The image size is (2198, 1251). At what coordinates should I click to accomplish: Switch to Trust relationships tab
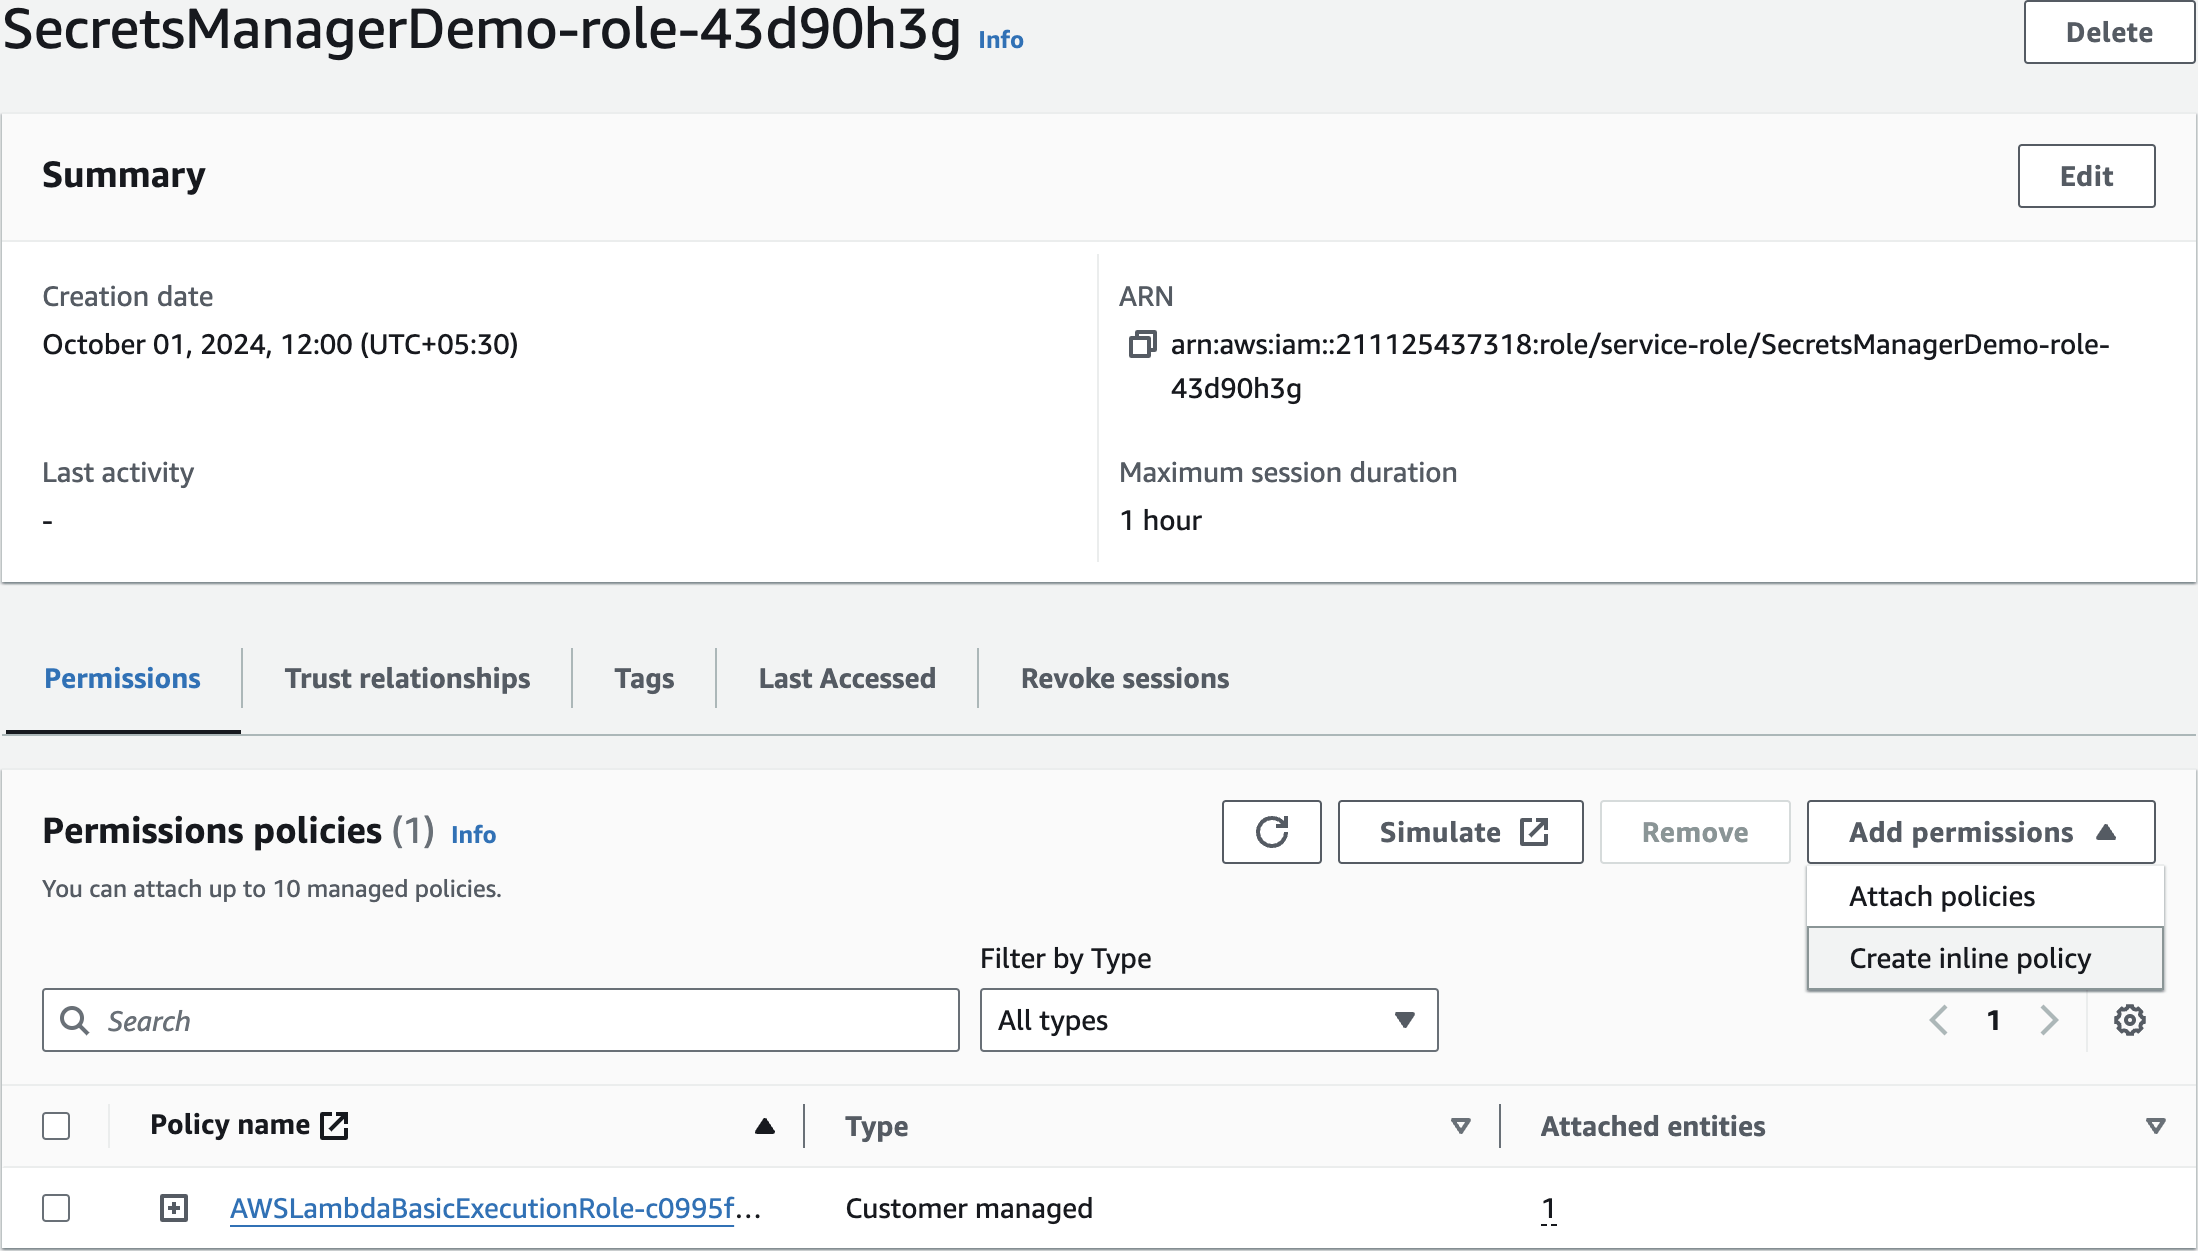coord(407,678)
